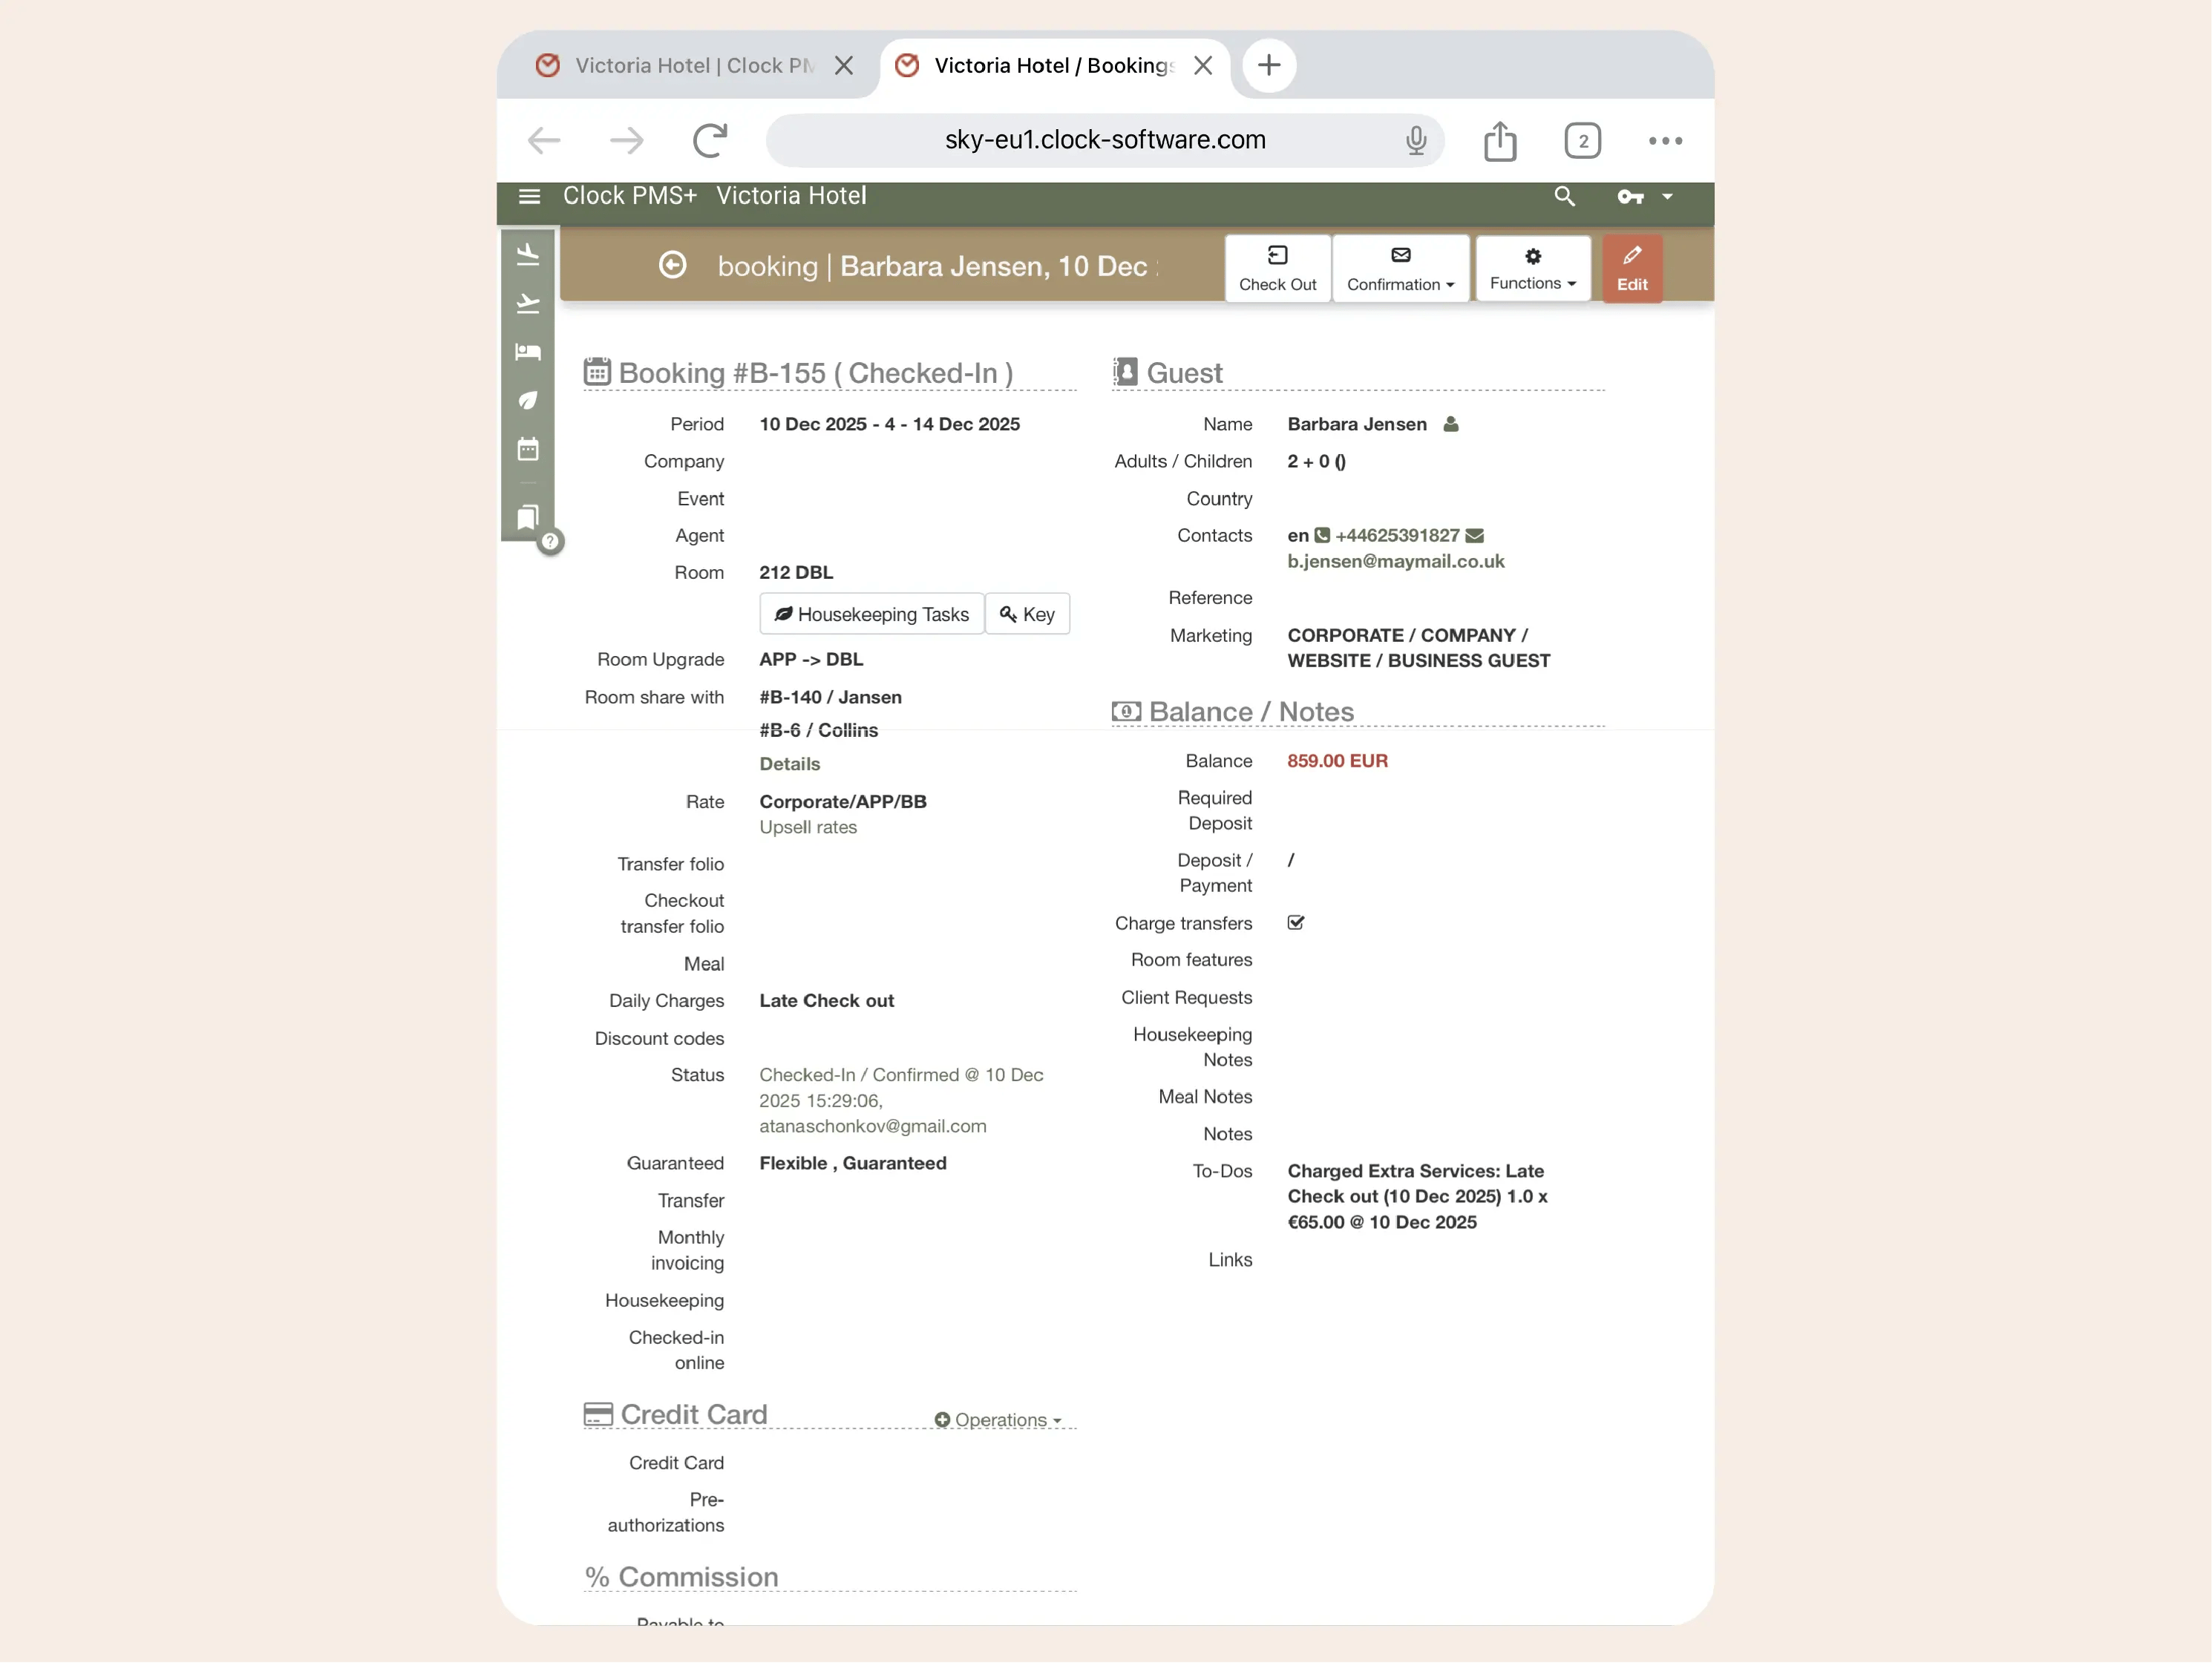Click the bookmark icon in sidebar
Viewport: 2212px width, 1663px height.
click(528, 516)
